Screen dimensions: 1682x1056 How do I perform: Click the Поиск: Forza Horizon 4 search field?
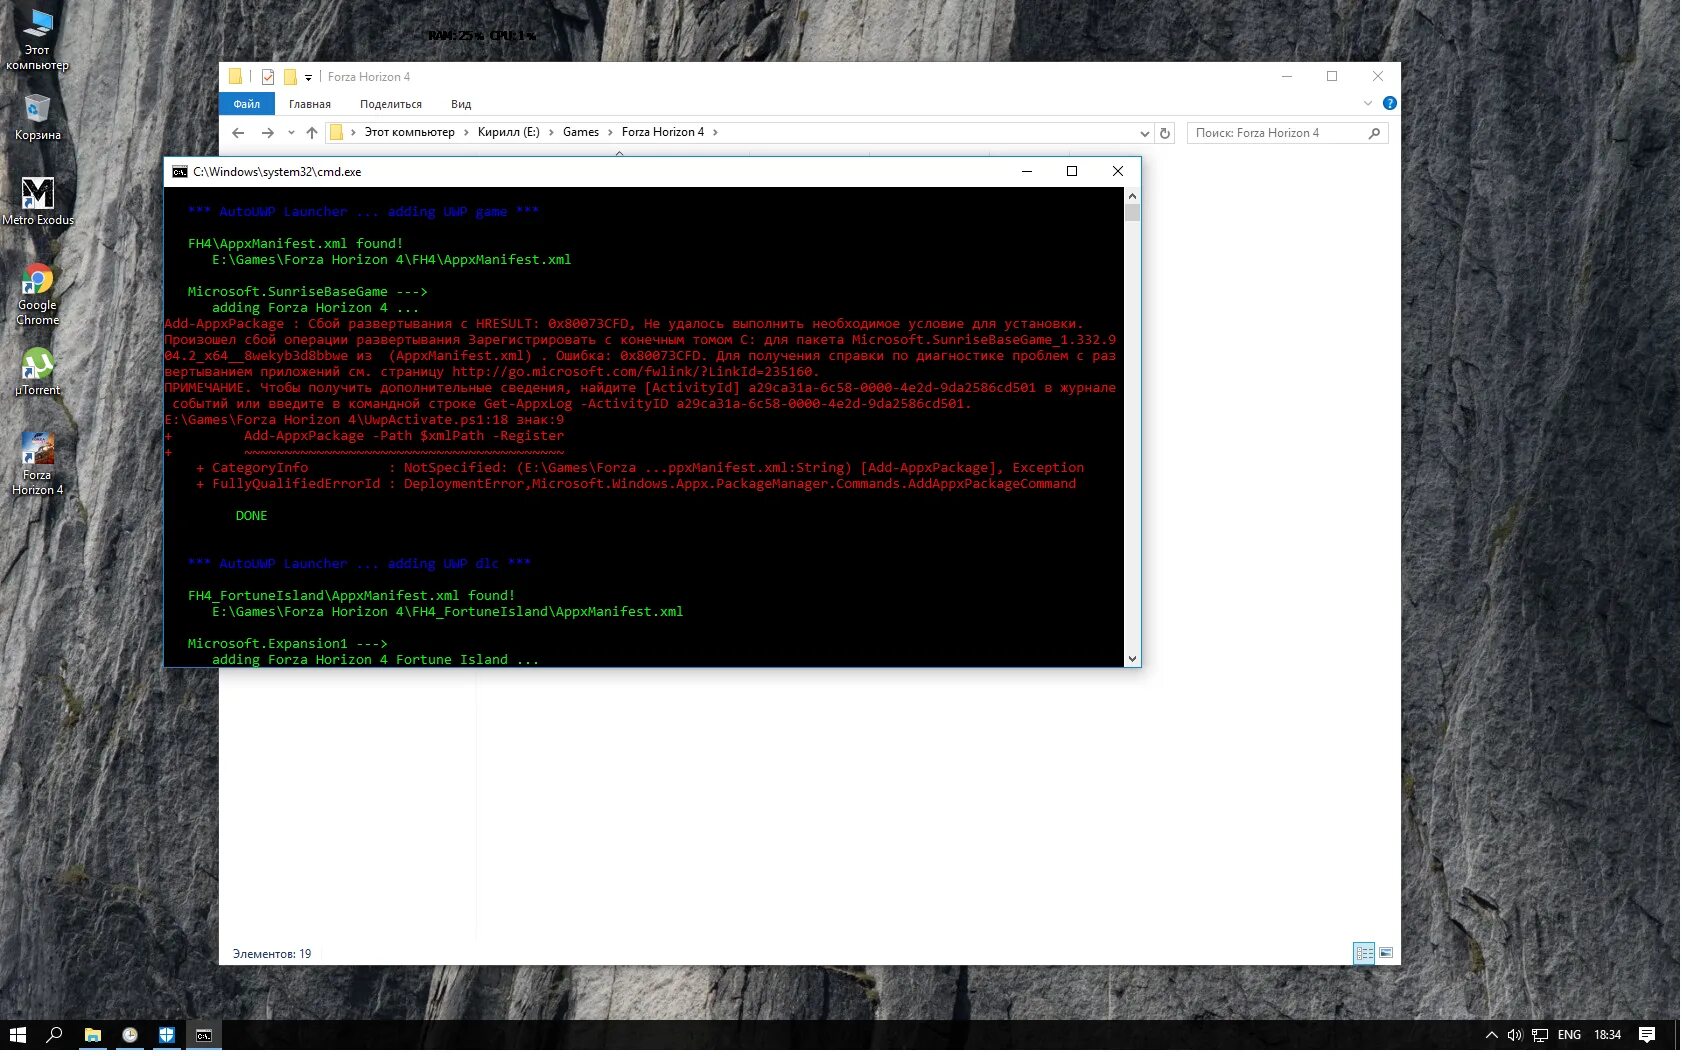(1287, 133)
